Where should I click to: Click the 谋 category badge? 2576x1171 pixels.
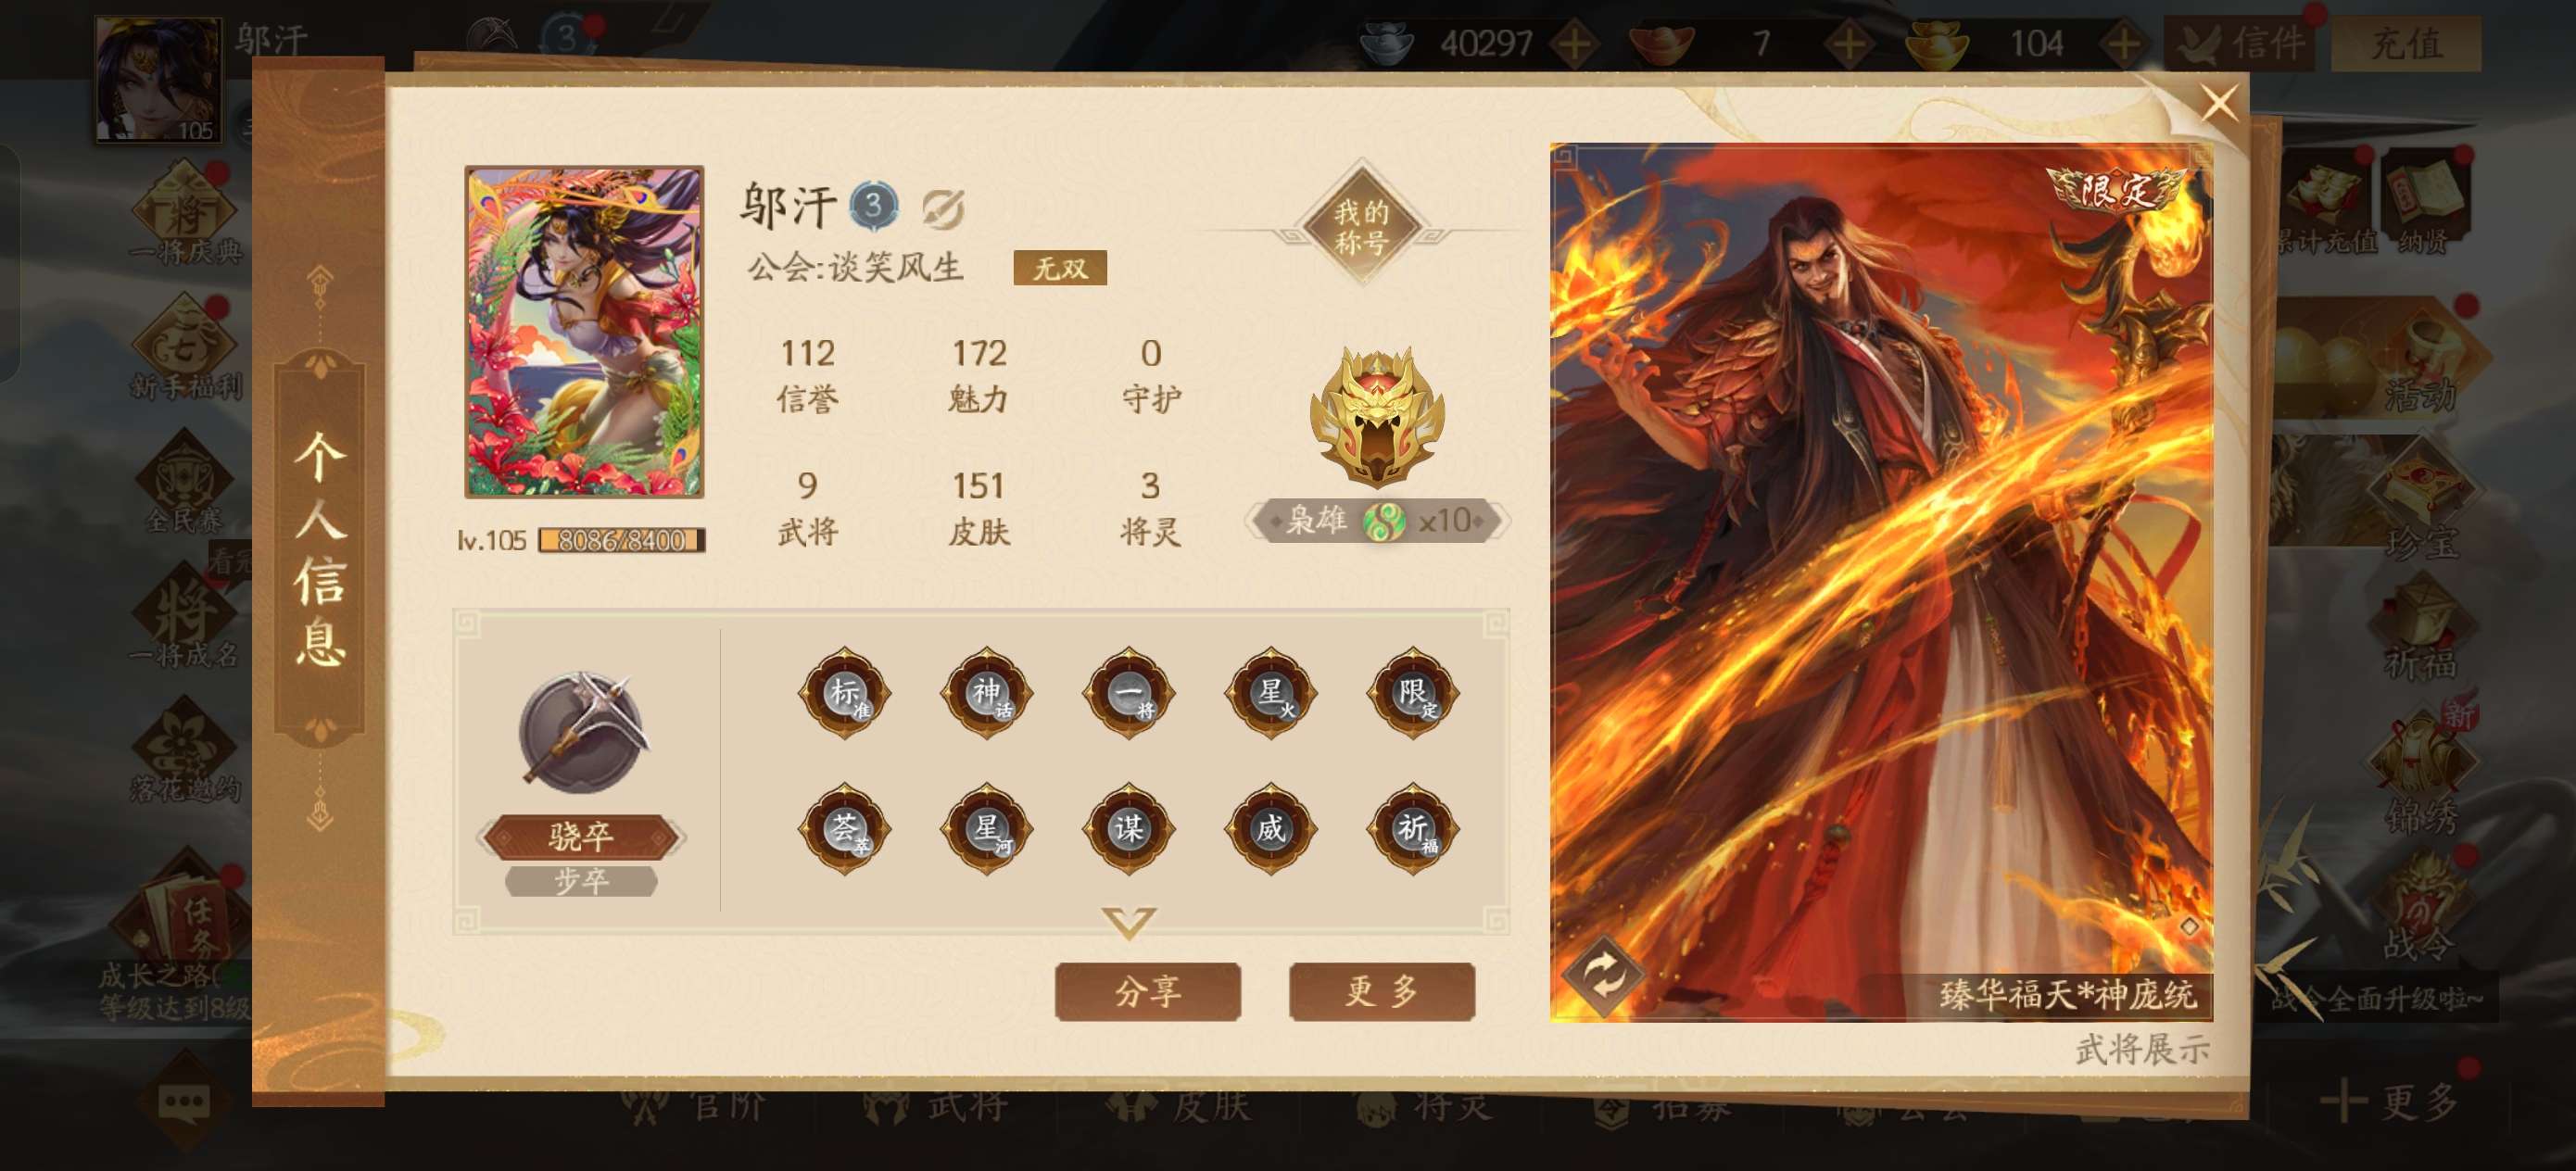(x=1129, y=829)
